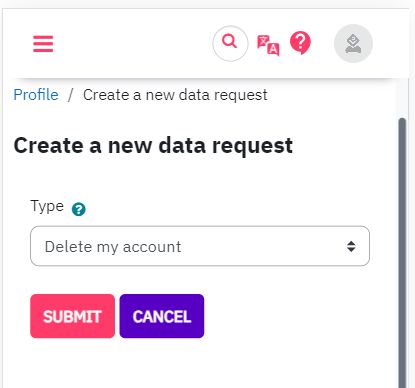
Task: Click the up-down arrows on Type select
Action: [351, 247]
